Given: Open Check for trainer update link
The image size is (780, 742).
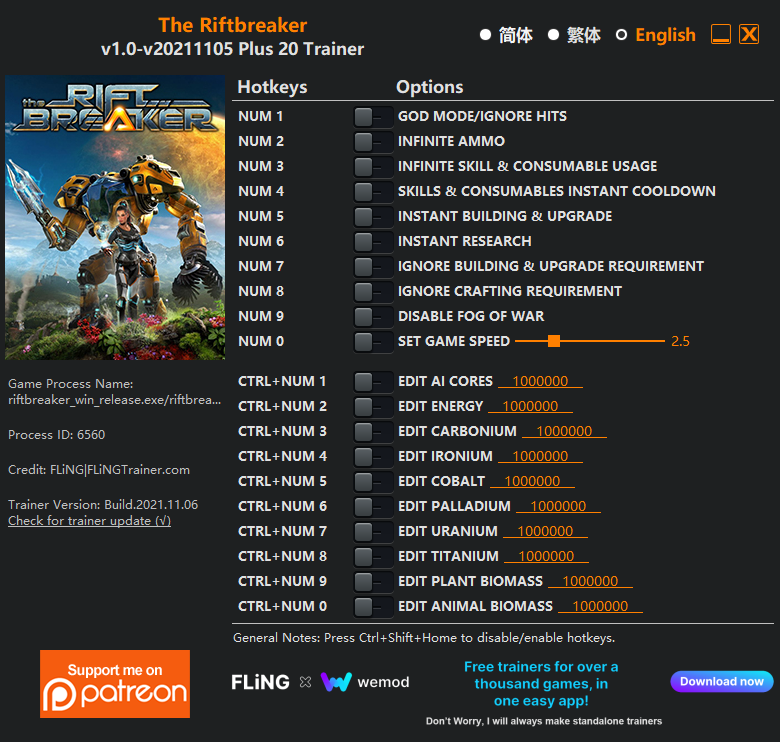Looking at the screenshot, I should point(90,521).
